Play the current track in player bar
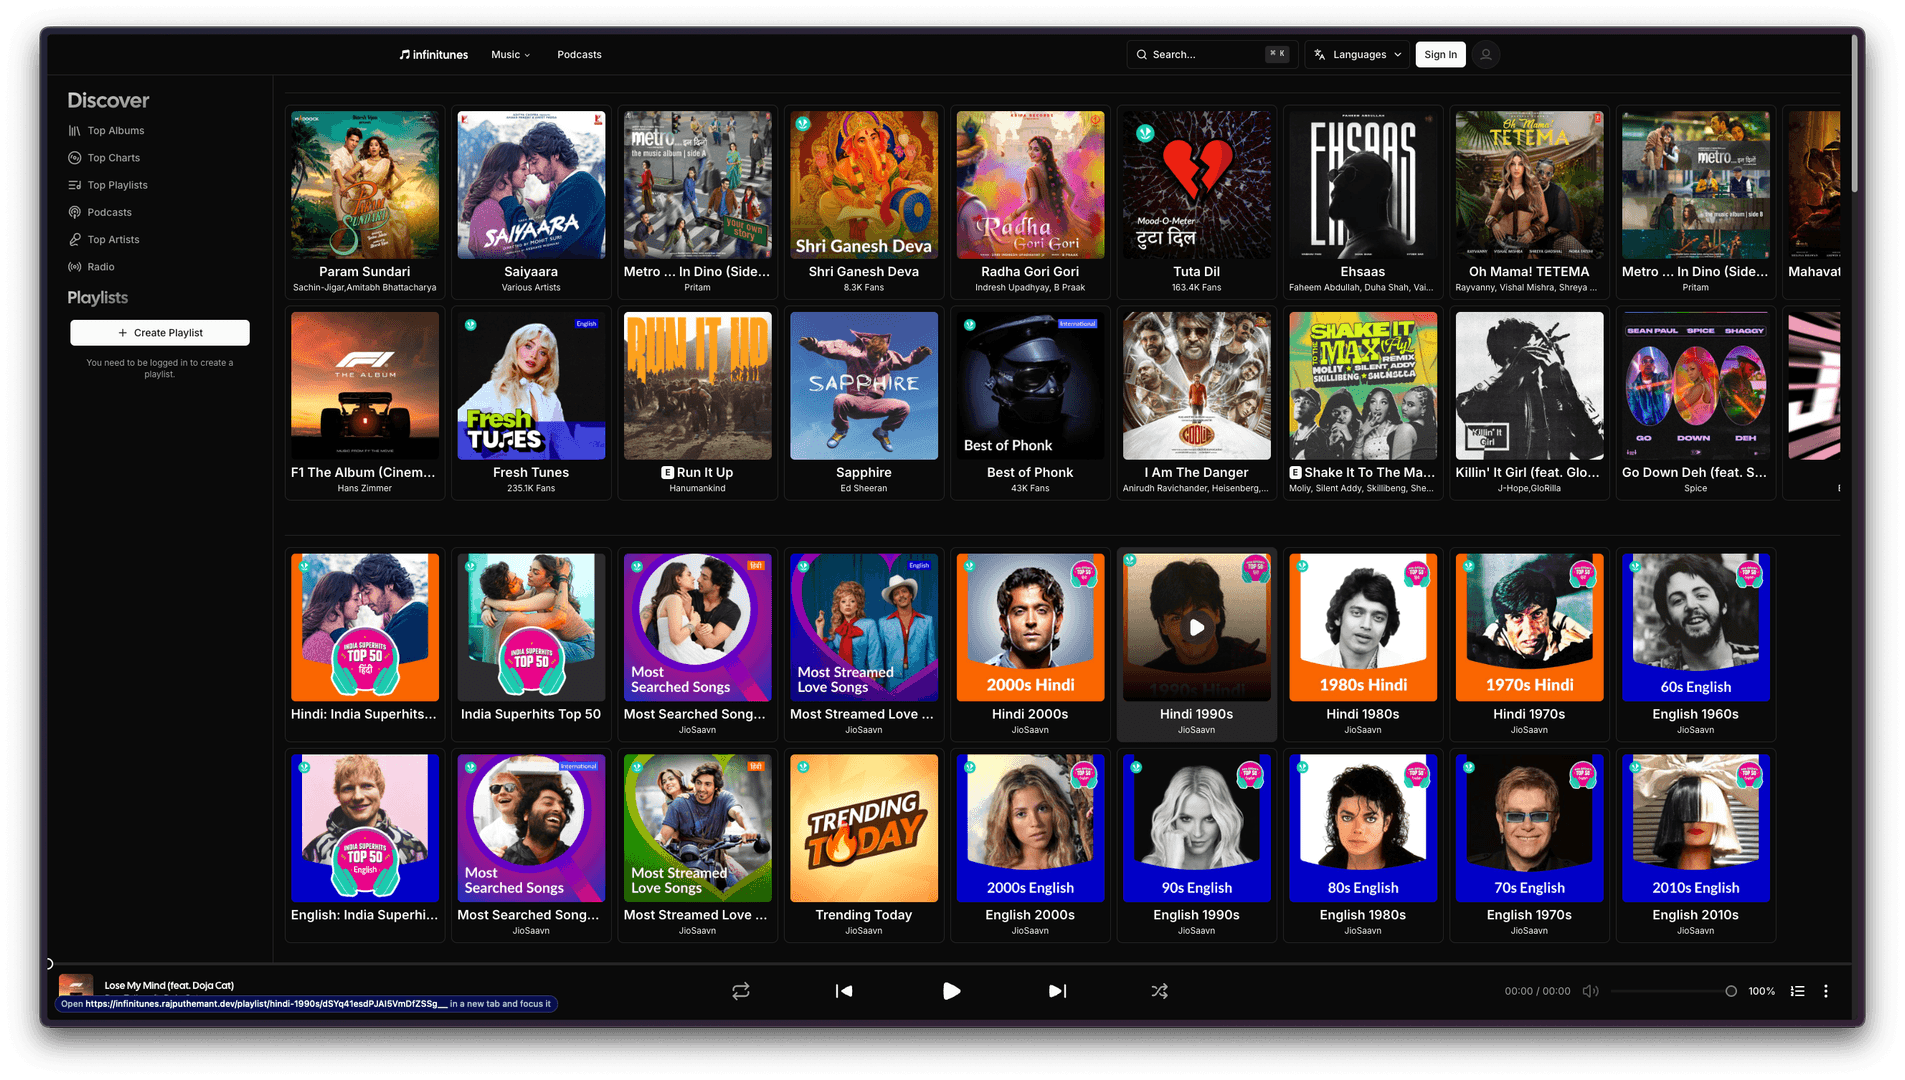The height and width of the screenshot is (1080, 1905). (951, 991)
